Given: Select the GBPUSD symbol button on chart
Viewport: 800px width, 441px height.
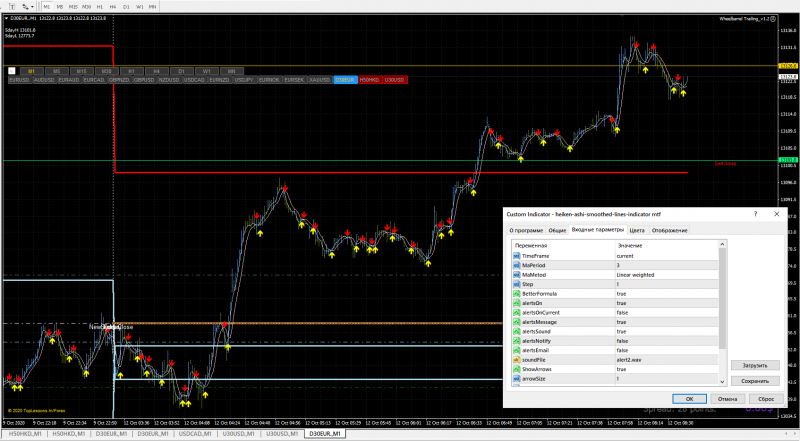Looking at the screenshot, I should (x=145, y=80).
